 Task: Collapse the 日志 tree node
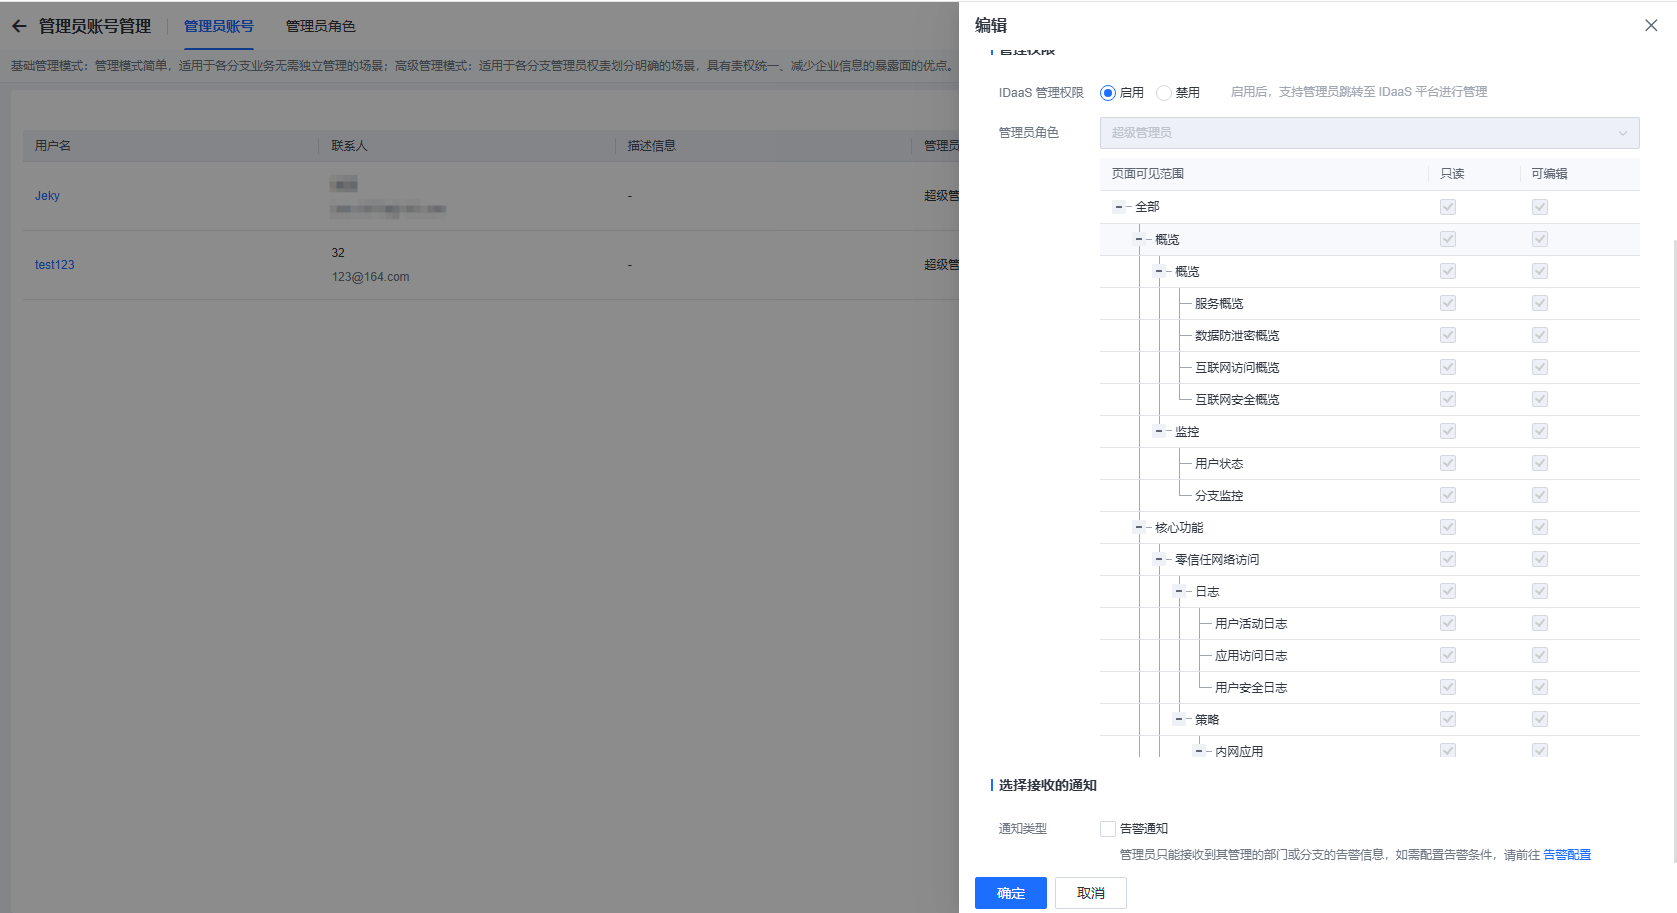click(x=1179, y=591)
